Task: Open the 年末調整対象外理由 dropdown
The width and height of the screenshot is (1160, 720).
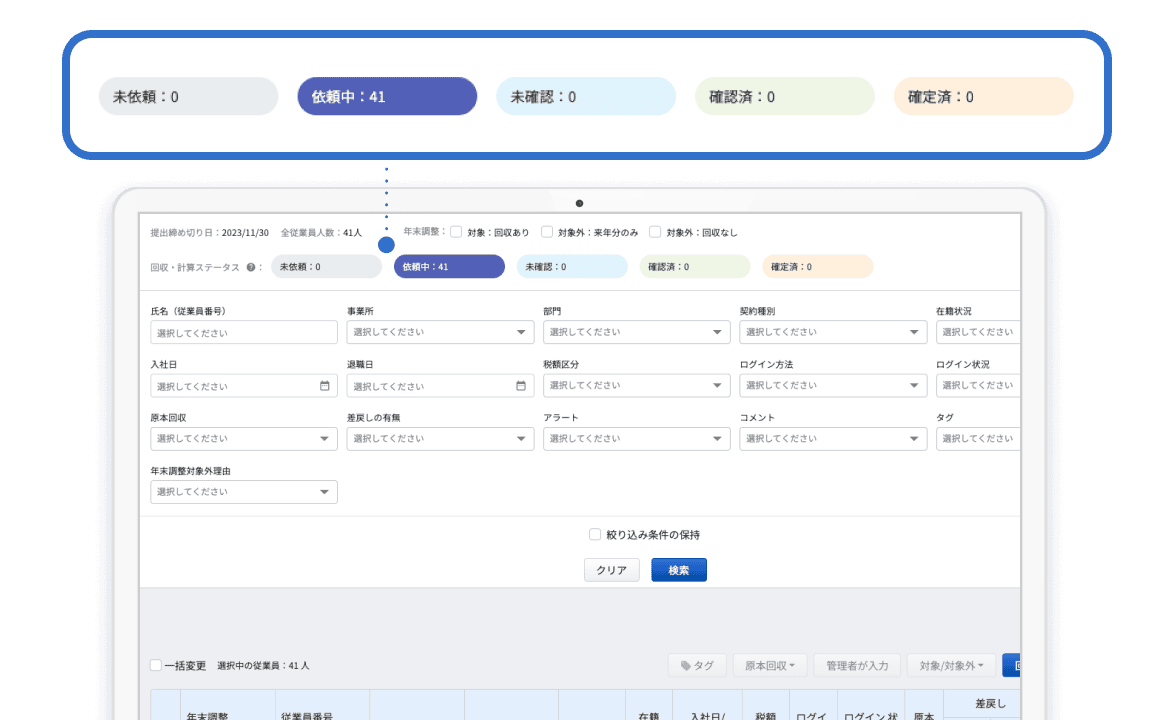Action: (x=244, y=492)
